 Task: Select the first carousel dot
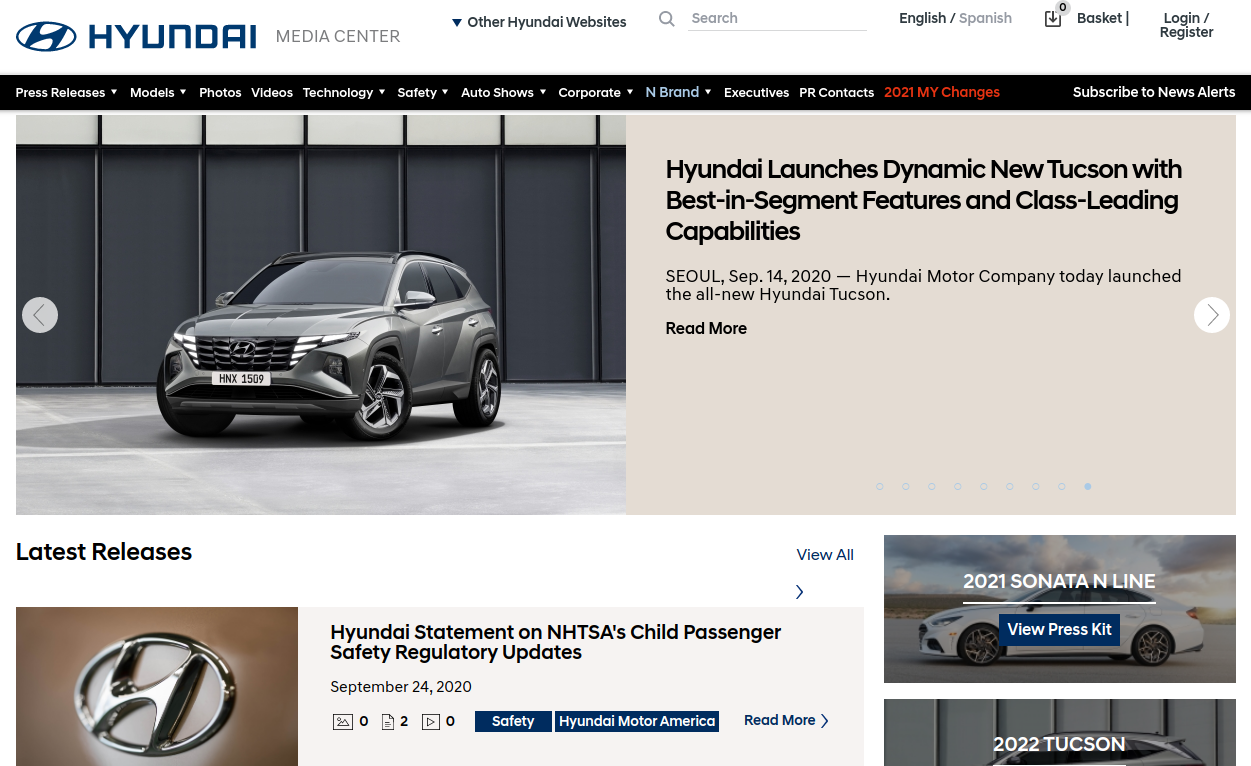point(880,487)
